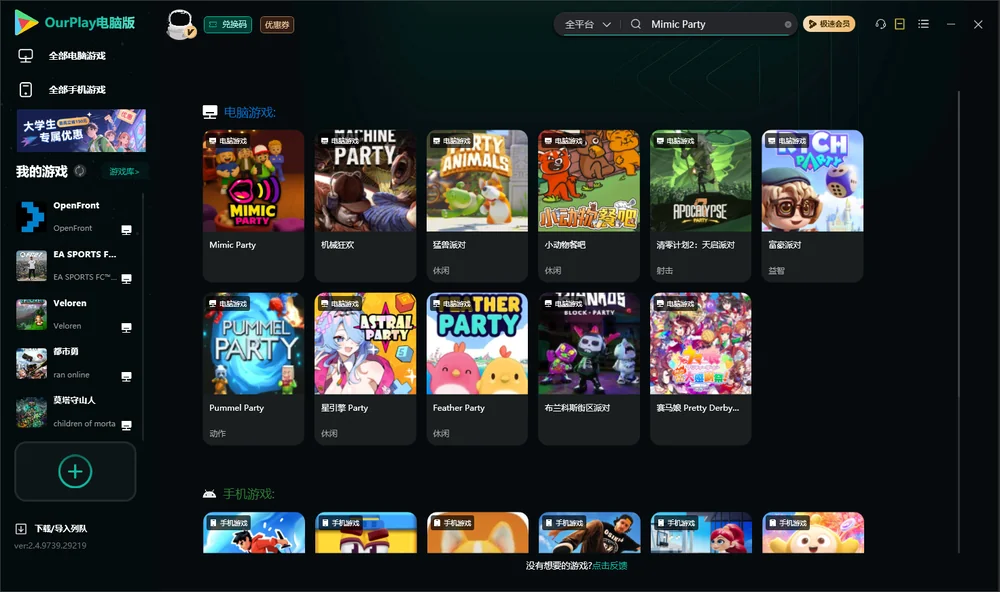This screenshot has height=592, width=1000.
Task: Open the 猛兽派对 Party Animals card
Action: pyautogui.click(x=477, y=205)
